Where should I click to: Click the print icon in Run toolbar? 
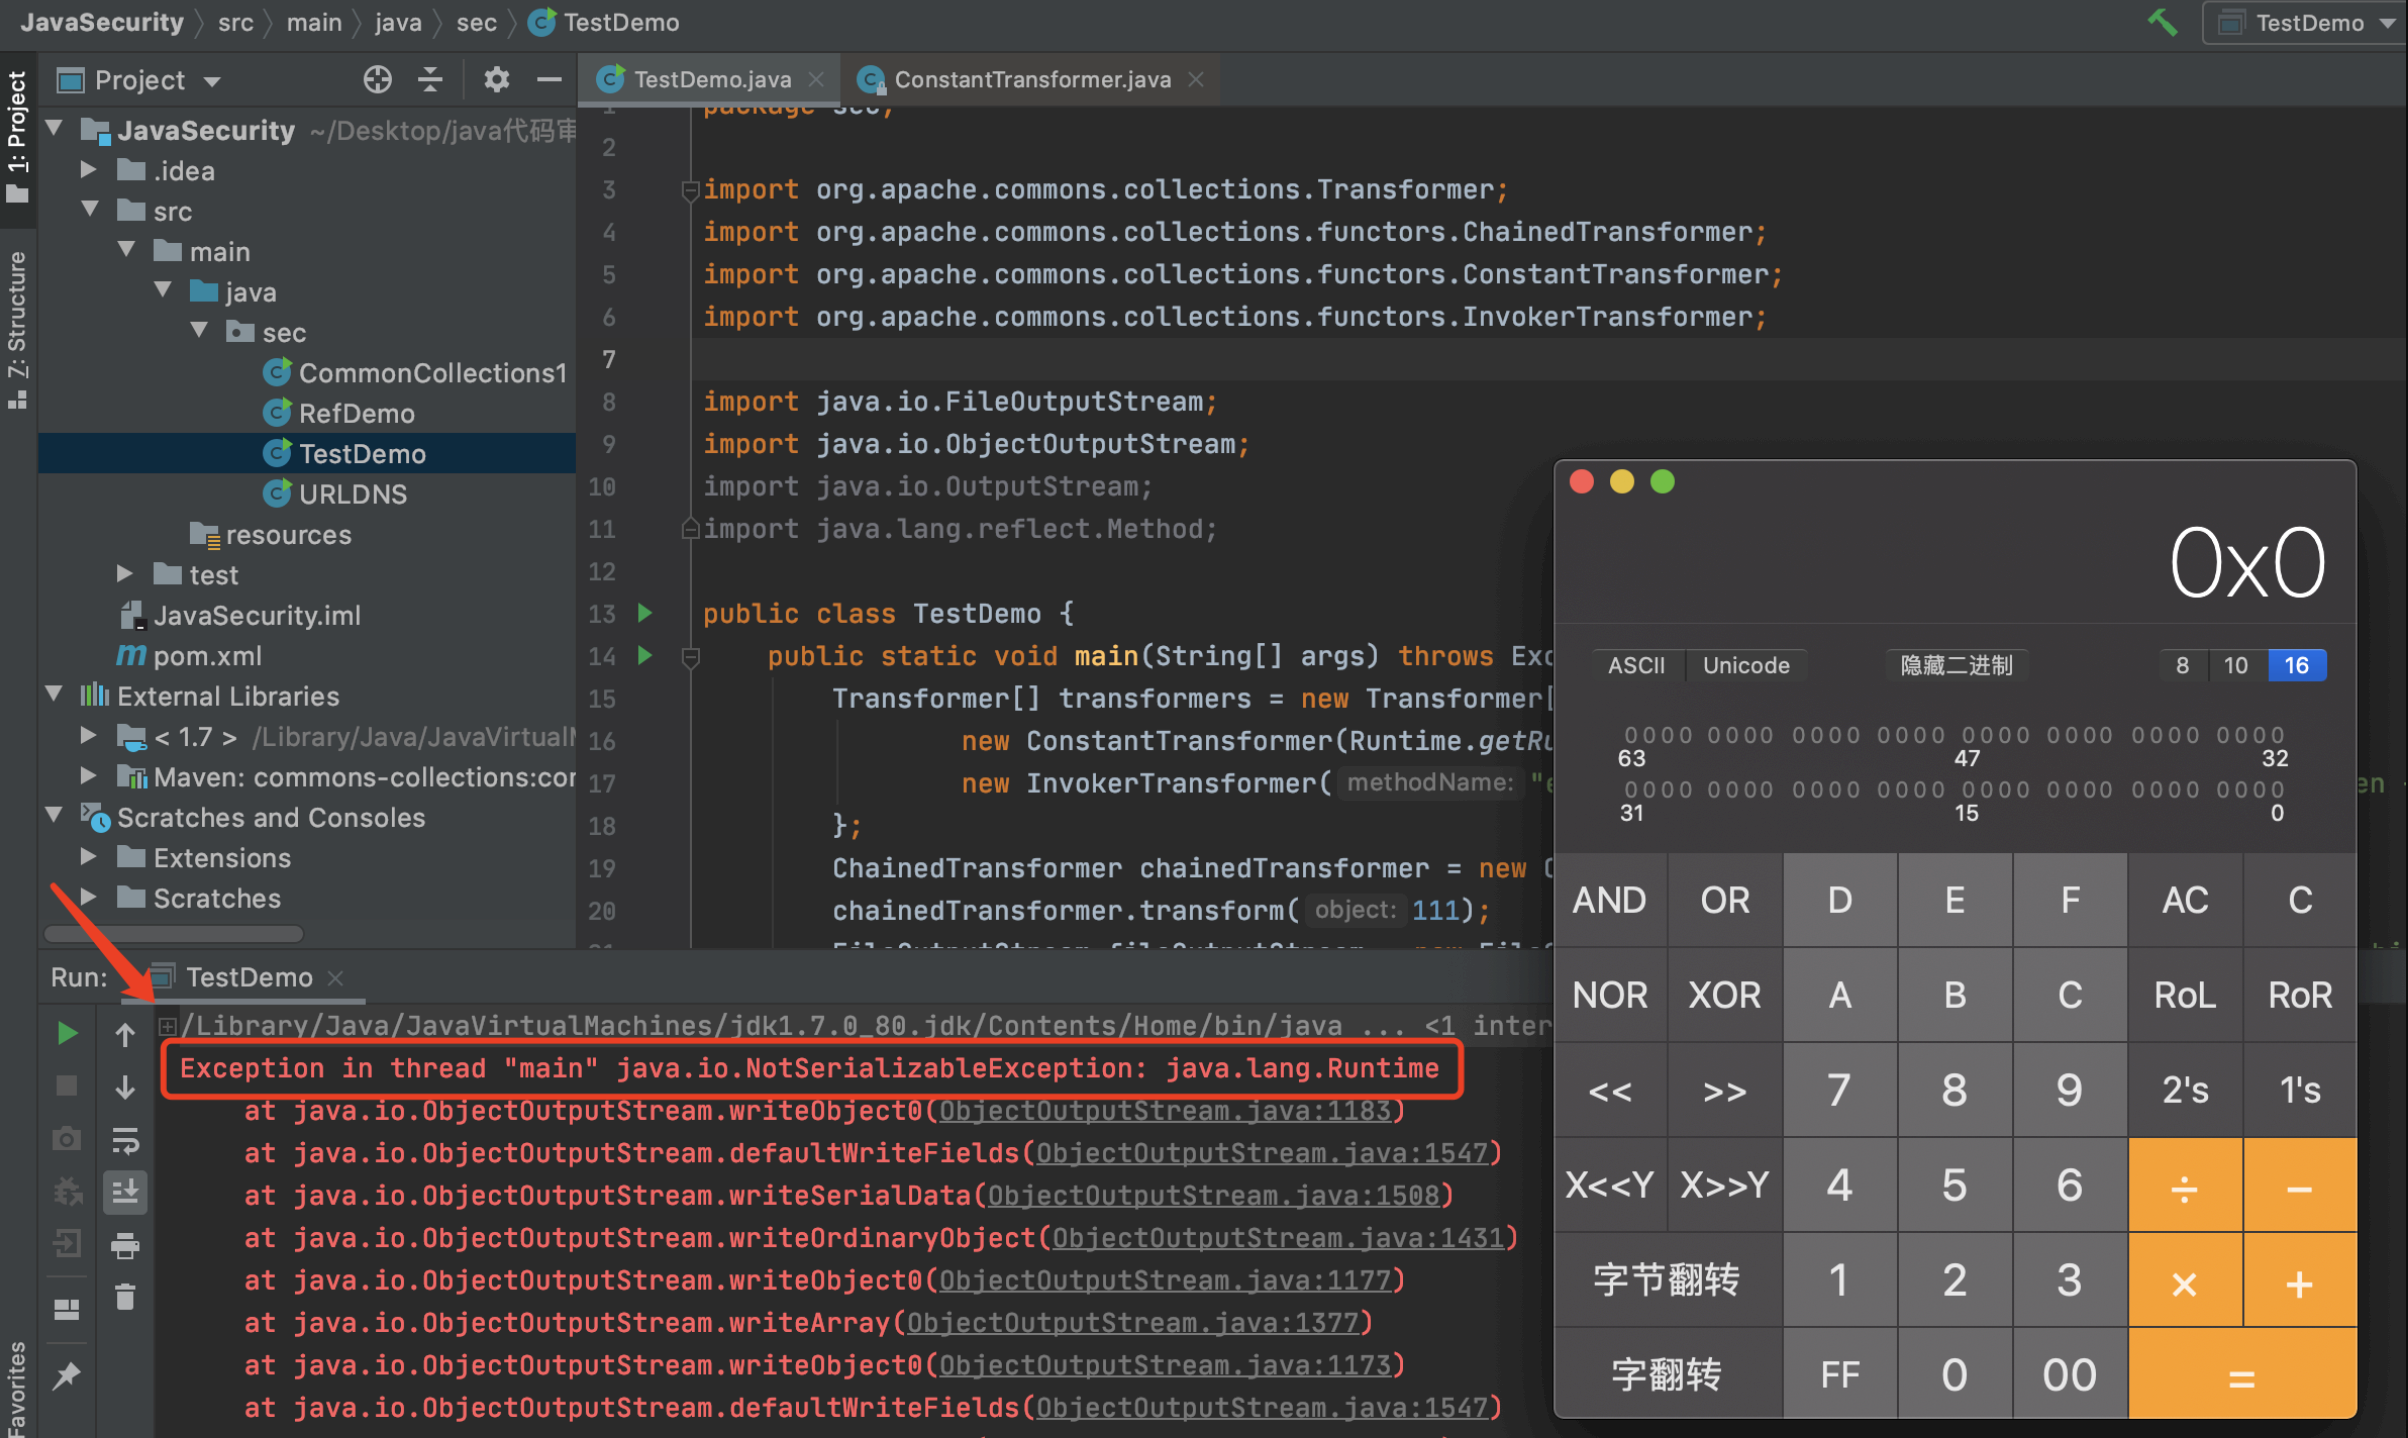click(125, 1245)
